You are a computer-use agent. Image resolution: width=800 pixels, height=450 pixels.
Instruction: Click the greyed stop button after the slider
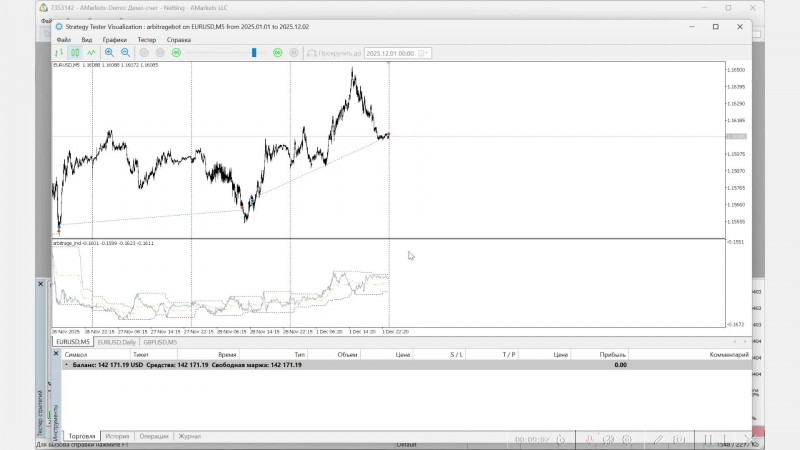(x=294, y=53)
